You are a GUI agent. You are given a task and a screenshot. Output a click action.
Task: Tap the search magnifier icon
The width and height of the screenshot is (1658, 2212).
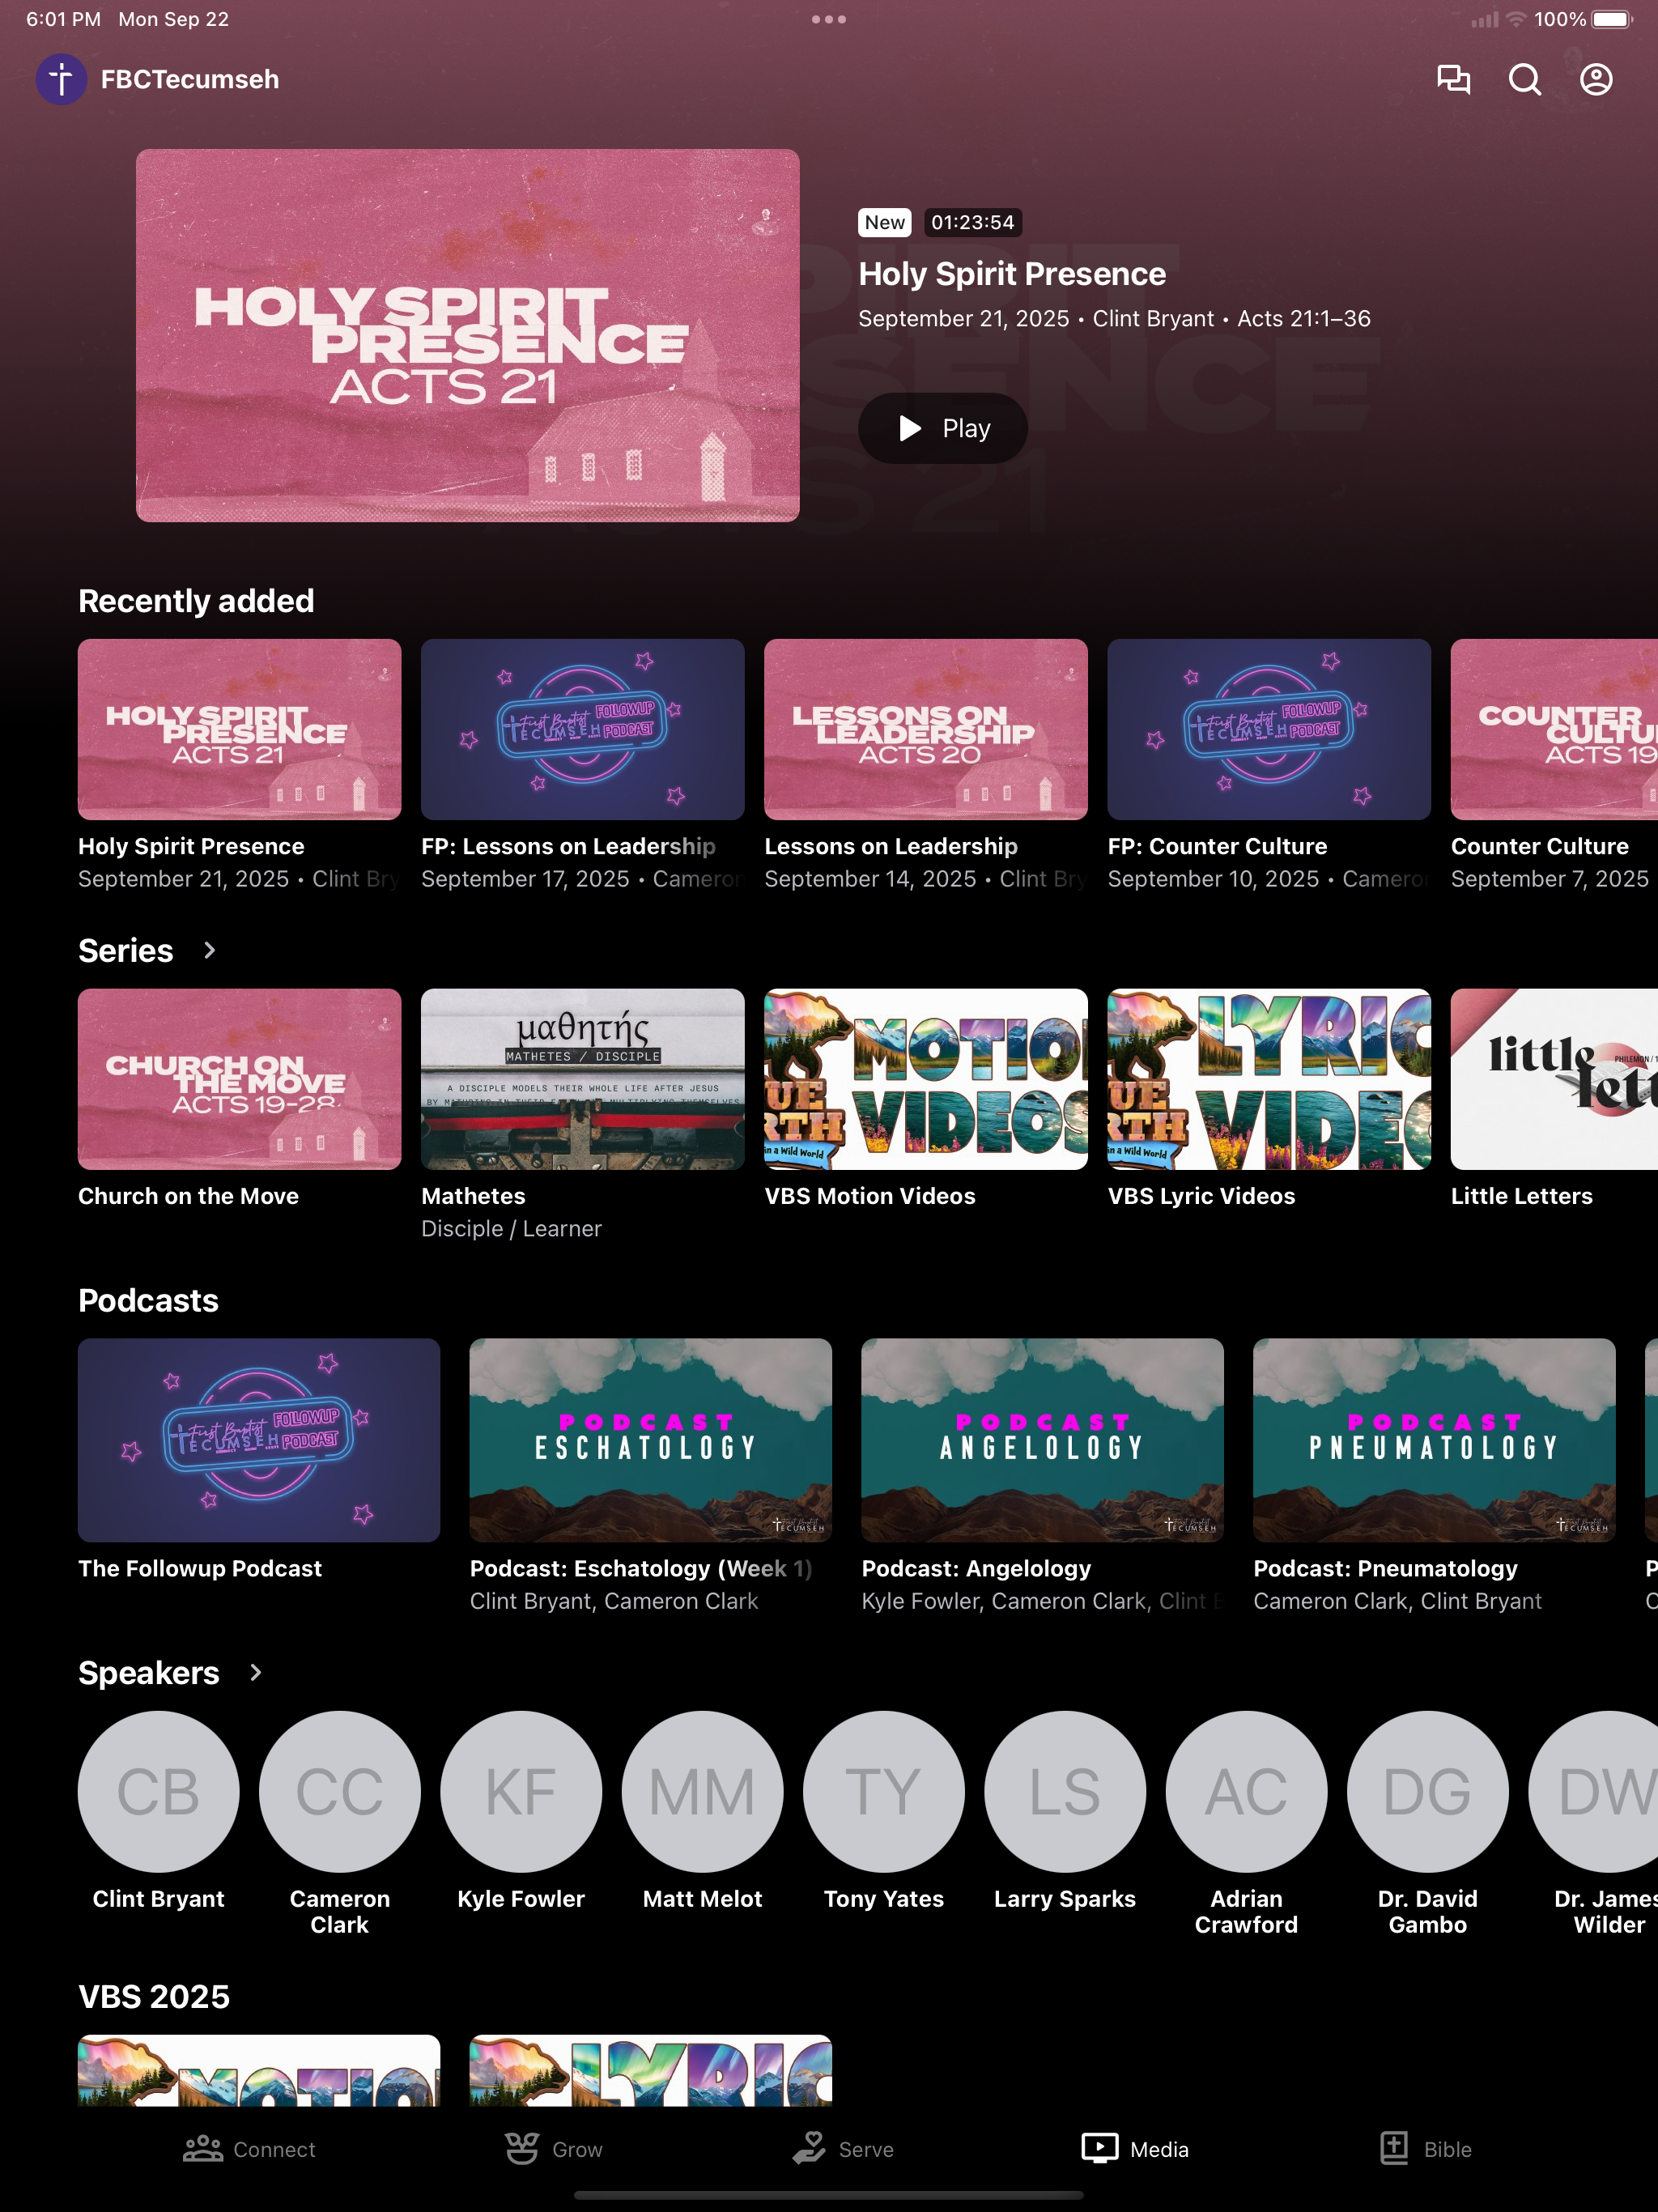pos(1525,79)
